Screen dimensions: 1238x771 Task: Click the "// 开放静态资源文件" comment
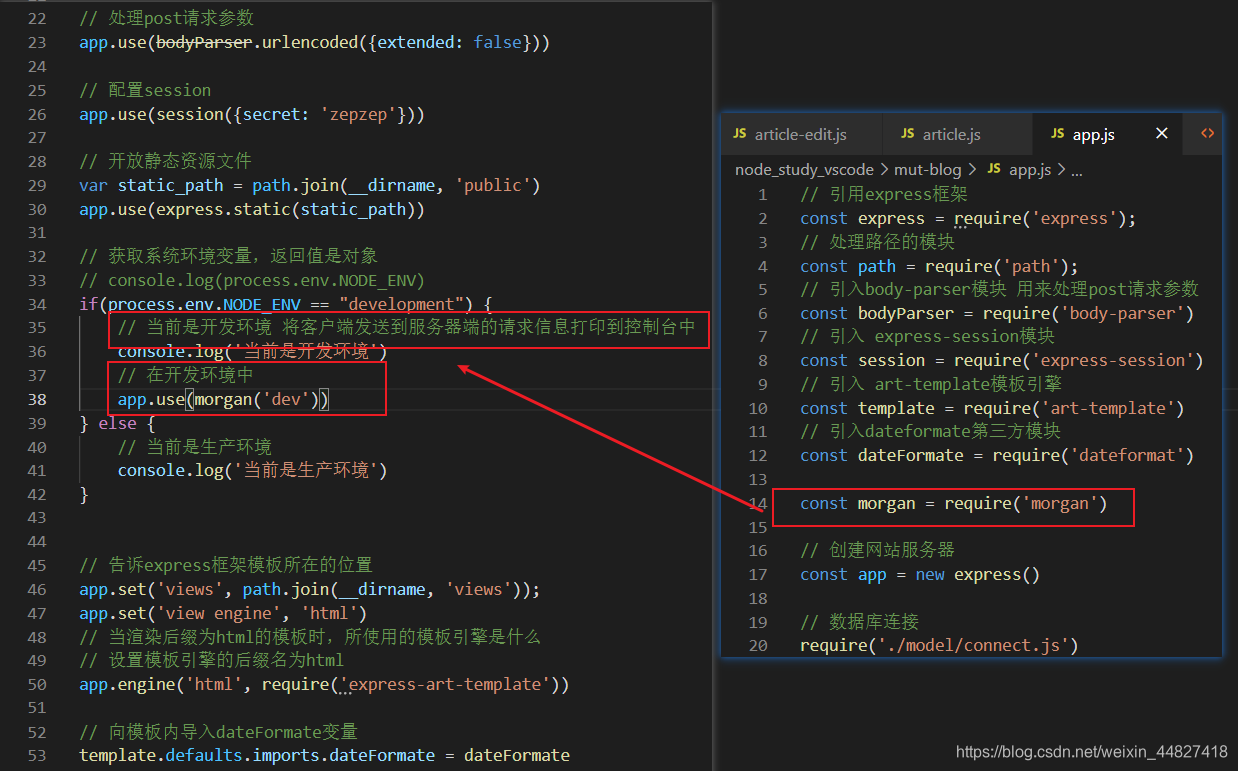166,161
